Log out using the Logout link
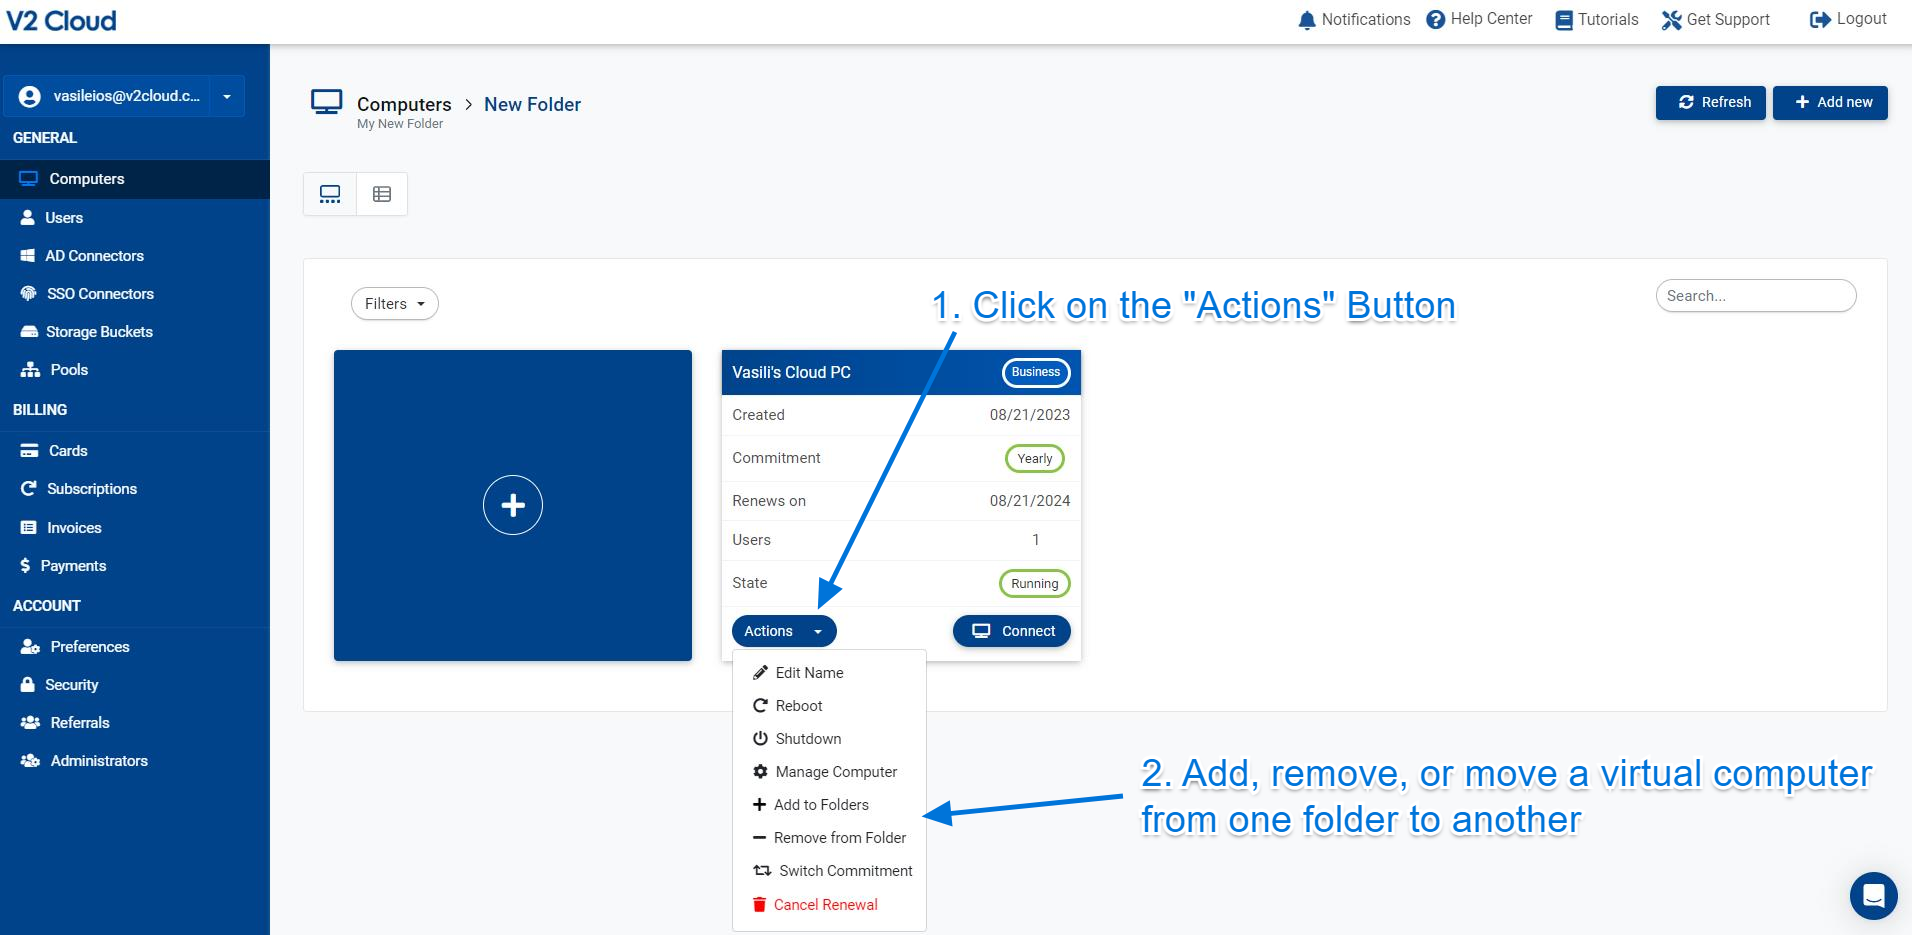 [x=1848, y=19]
